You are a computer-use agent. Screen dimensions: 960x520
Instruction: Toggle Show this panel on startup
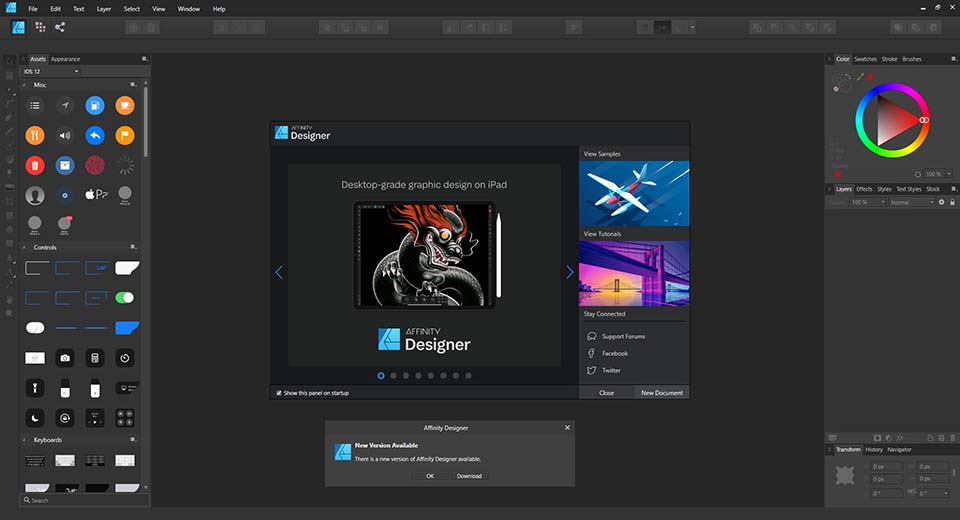279,393
